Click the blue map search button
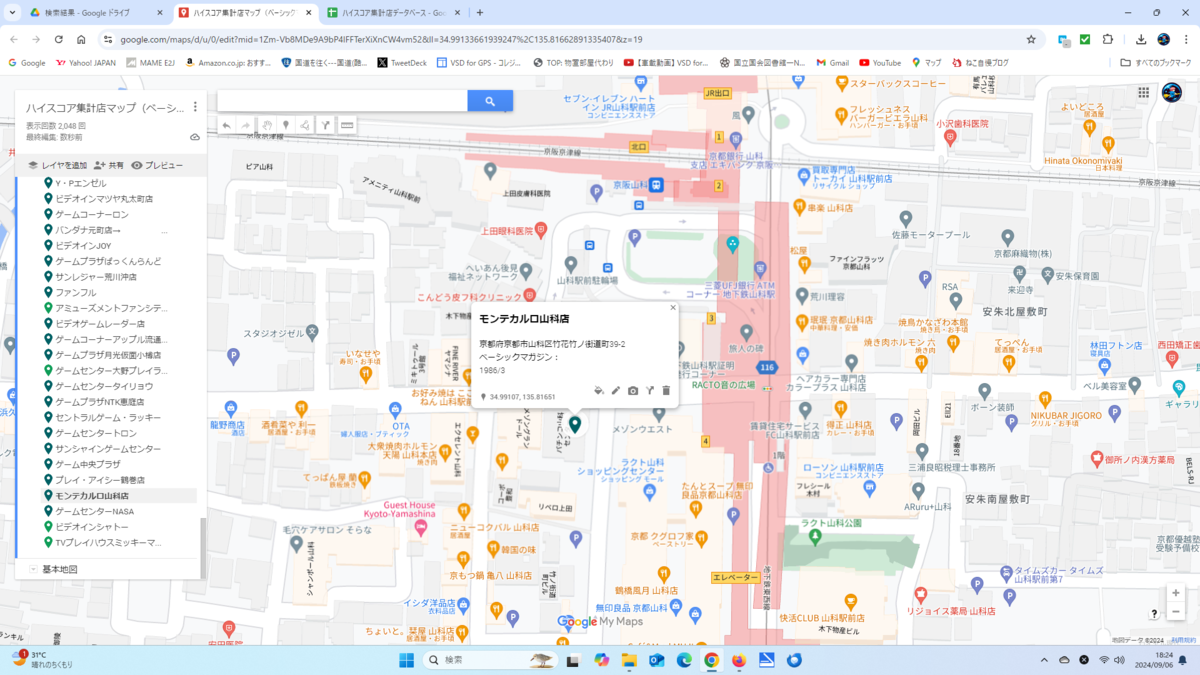 [x=490, y=101]
